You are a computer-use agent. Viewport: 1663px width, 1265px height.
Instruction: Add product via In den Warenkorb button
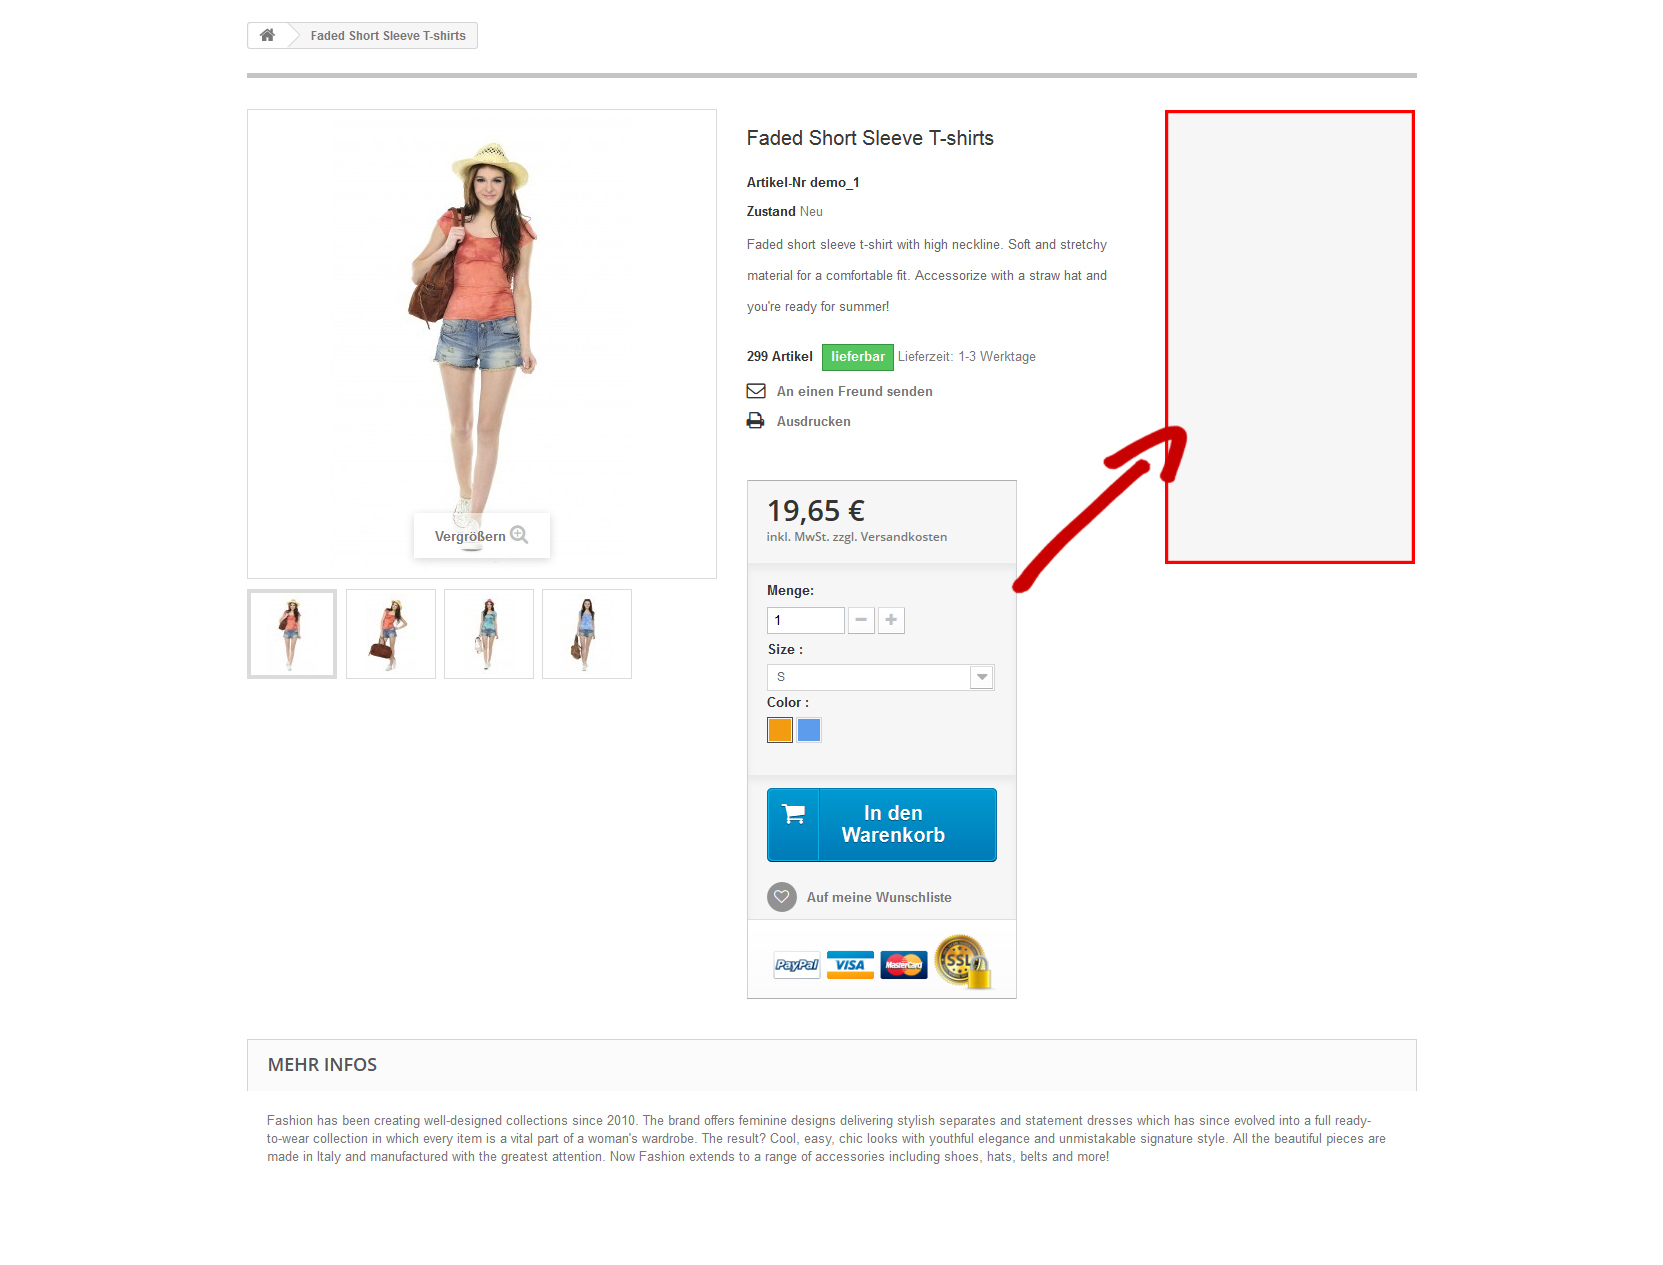point(882,825)
